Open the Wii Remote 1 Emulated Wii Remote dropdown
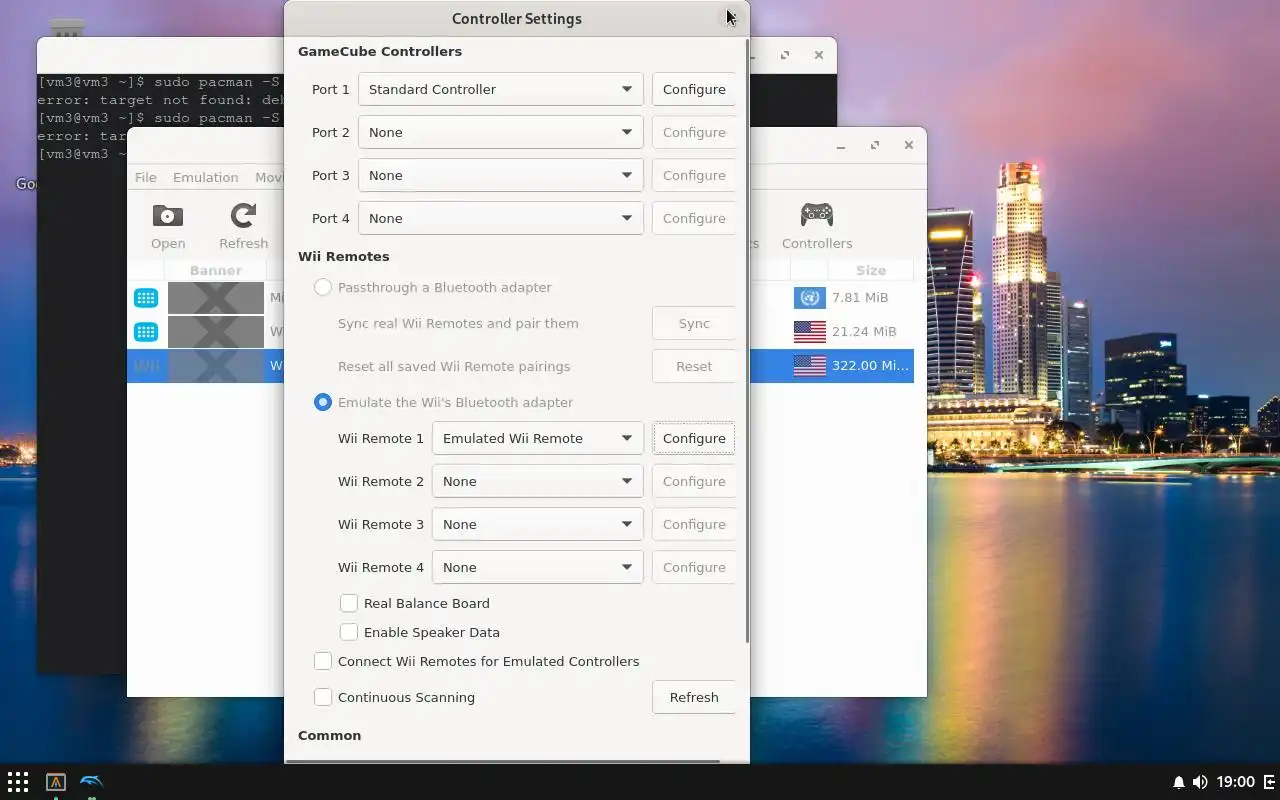 (x=537, y=438)
